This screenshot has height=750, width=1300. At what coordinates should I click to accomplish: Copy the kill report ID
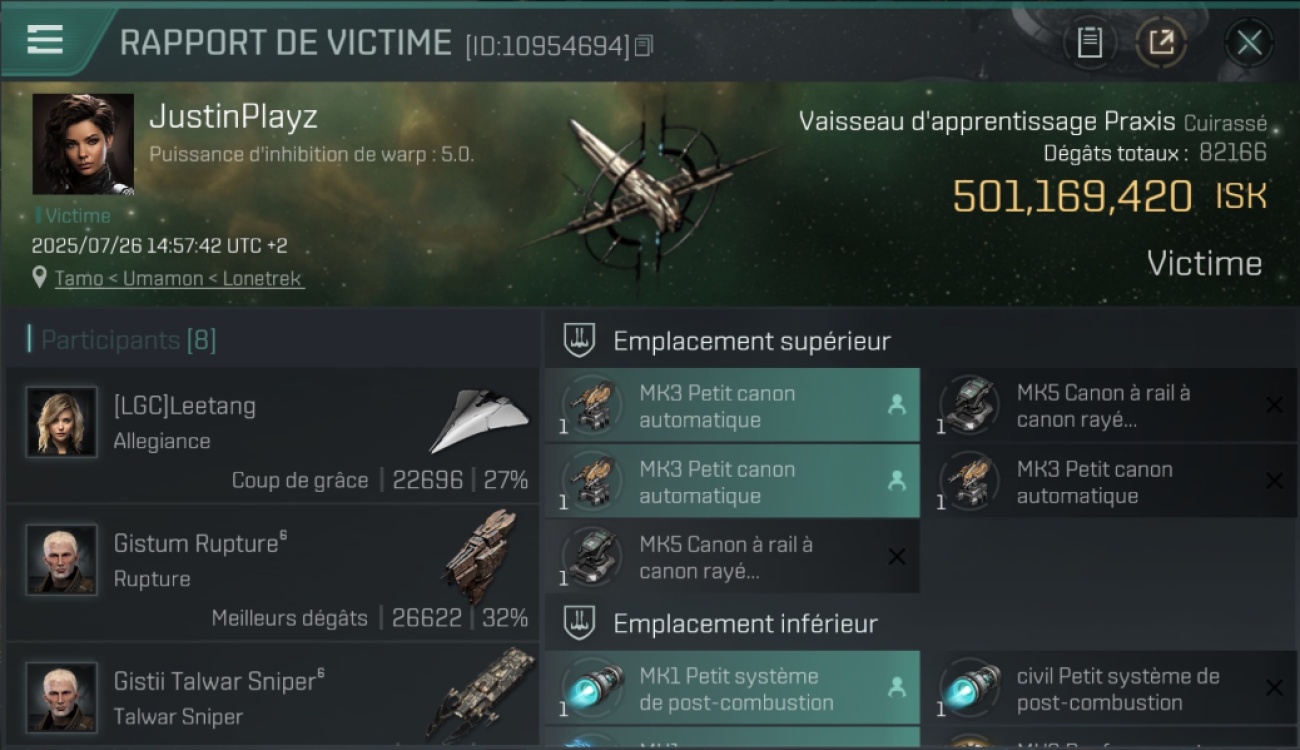pyautogui.click(x=644, y=45)
